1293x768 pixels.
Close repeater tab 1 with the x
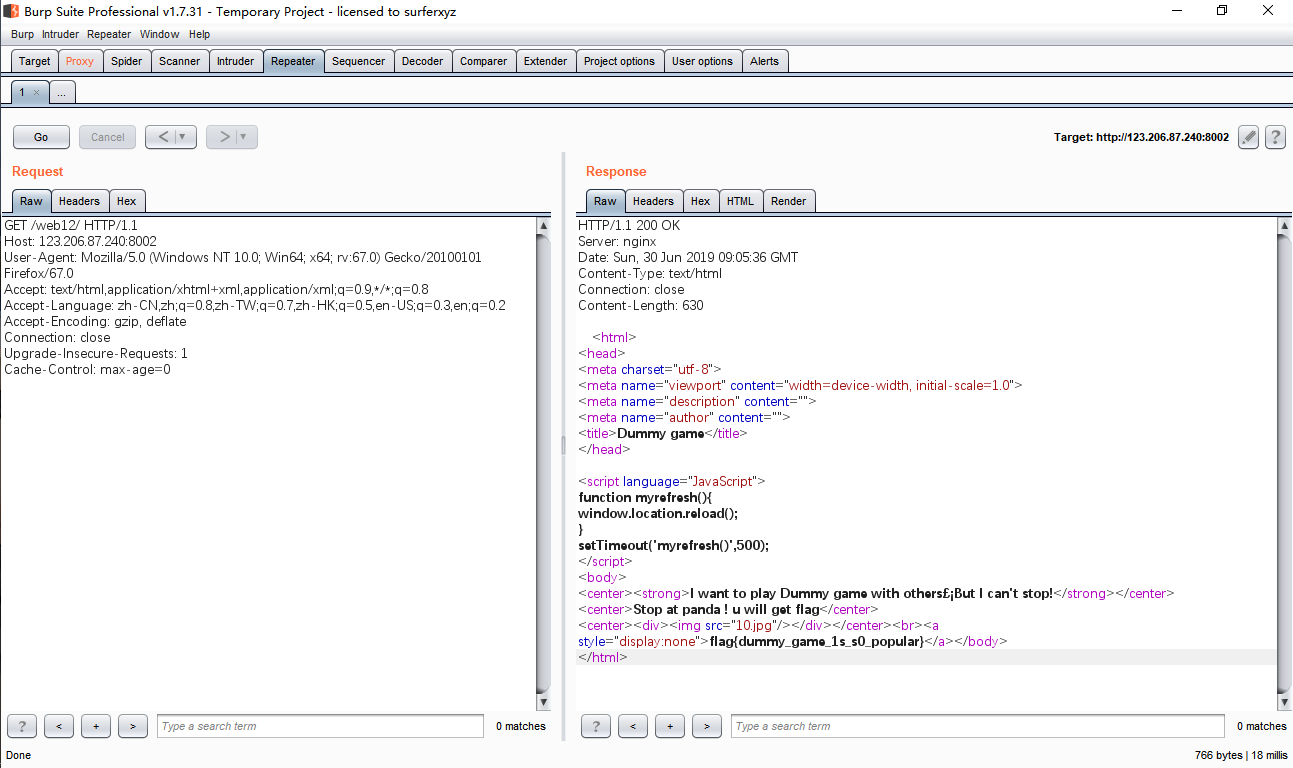pyautogui.click(x=36, y=92)
